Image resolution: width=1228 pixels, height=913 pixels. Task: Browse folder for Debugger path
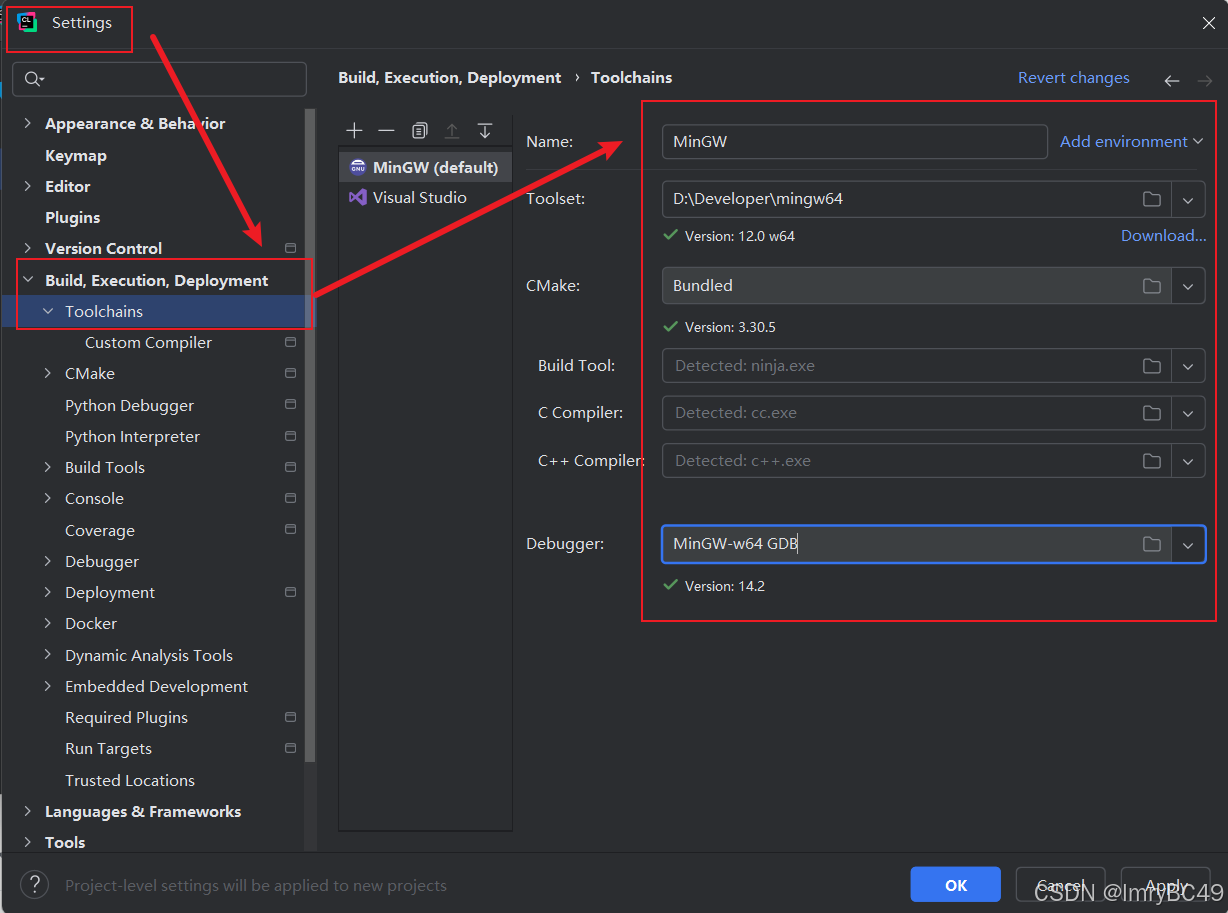pos(1152,544)
